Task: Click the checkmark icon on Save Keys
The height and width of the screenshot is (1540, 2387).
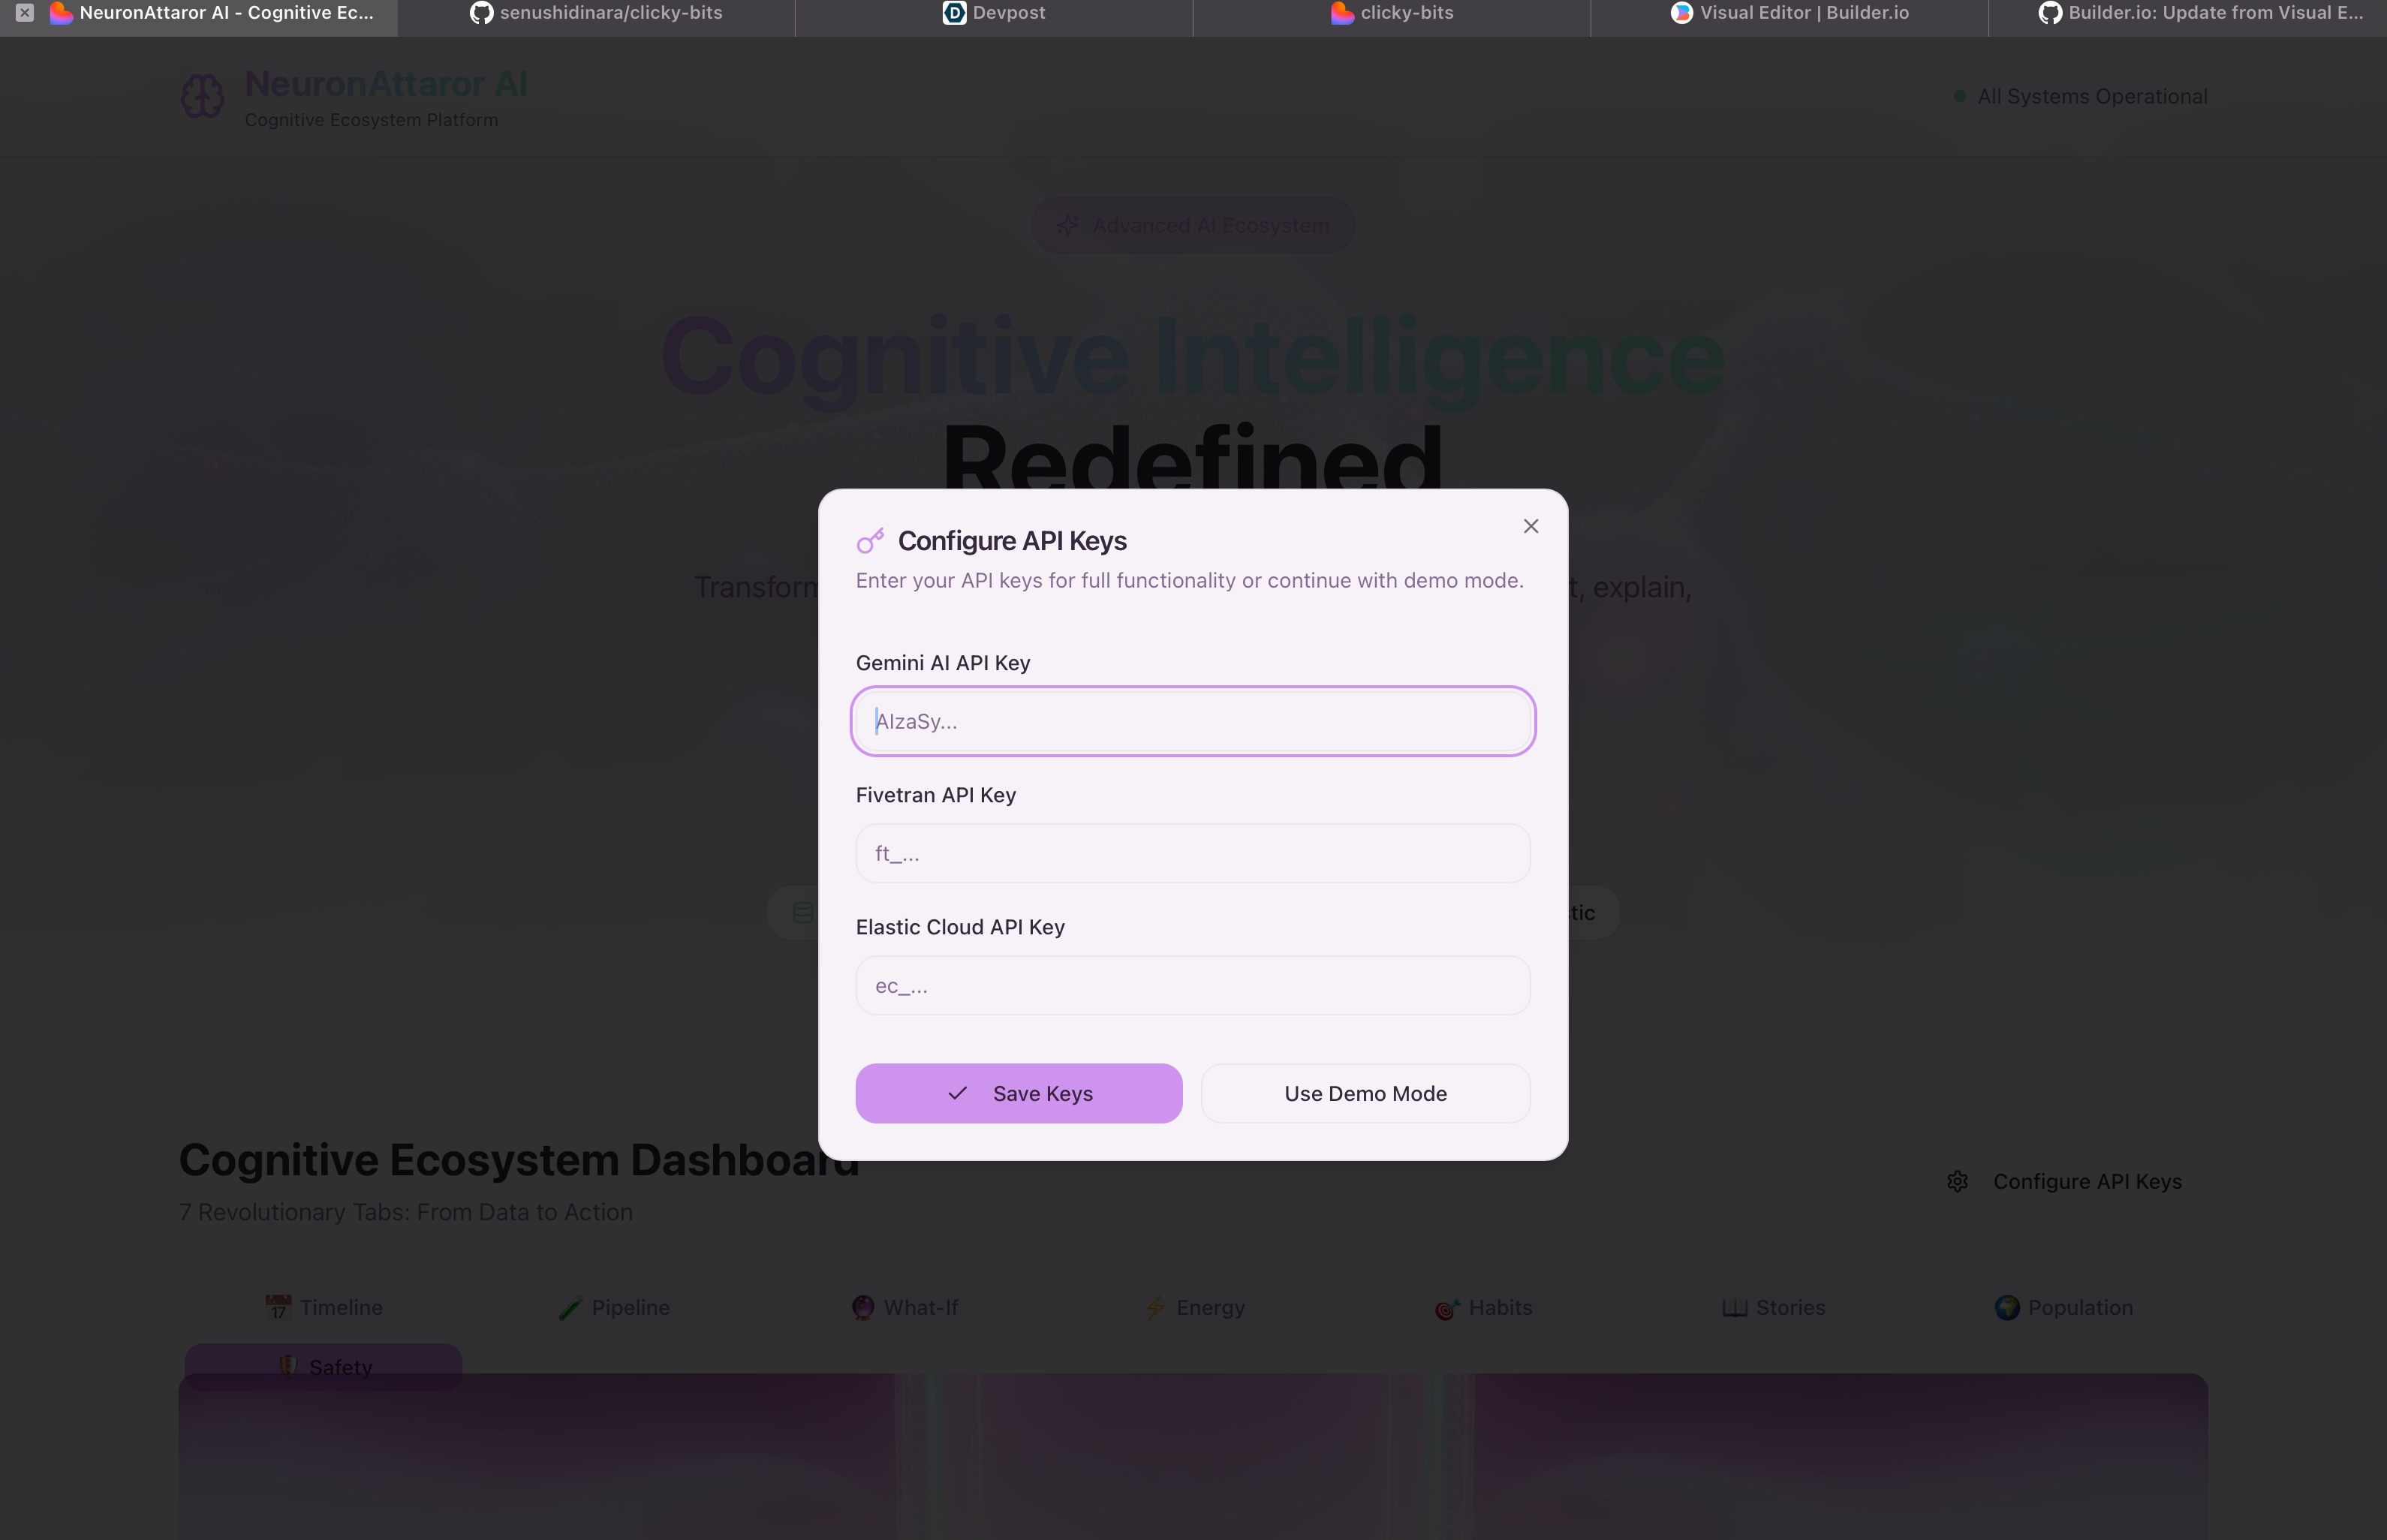Action: click(x=957, y=1093)
